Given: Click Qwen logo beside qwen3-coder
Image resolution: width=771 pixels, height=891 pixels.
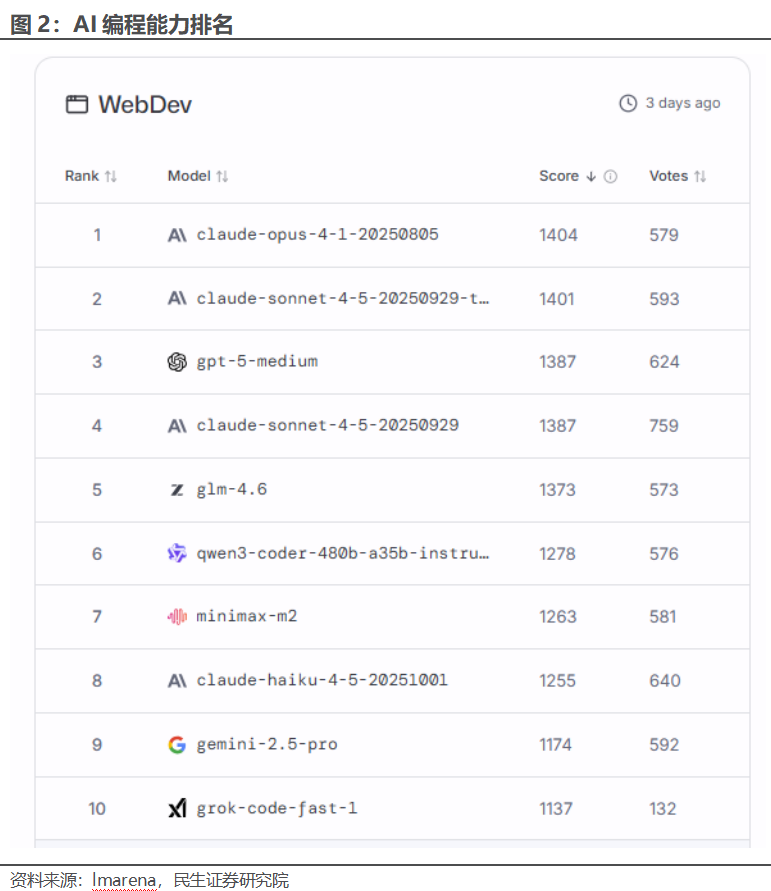Looking at the screenshot, I should tap(177, 553).
